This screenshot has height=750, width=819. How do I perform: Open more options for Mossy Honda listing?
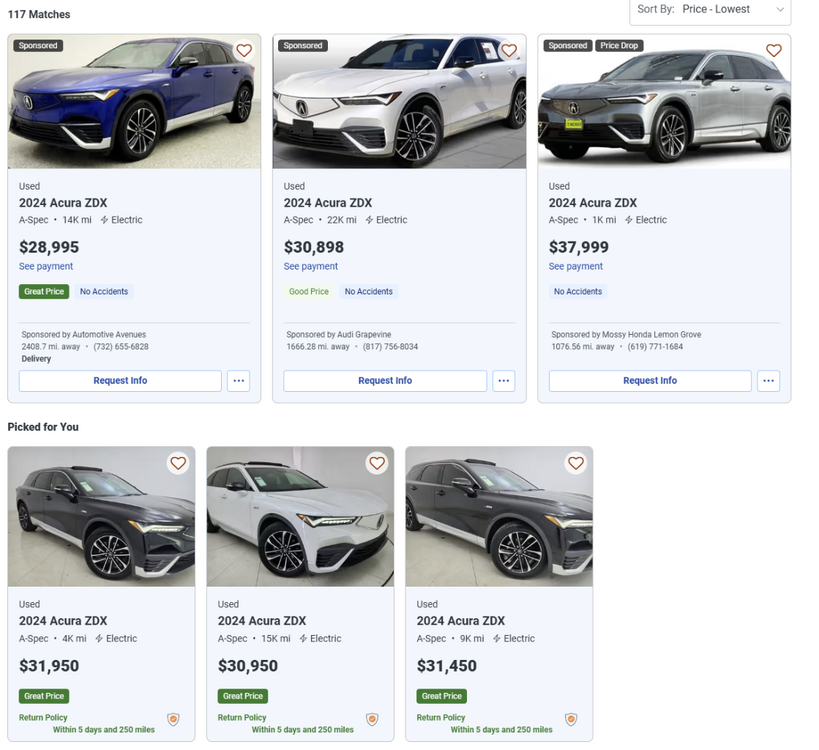point(768,381)
